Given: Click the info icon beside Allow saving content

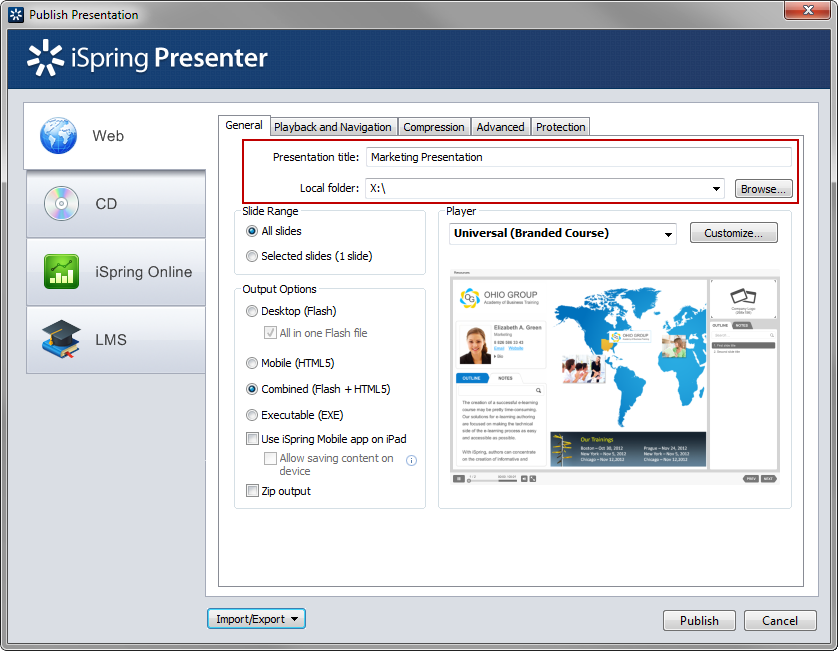Looking at the screenshot, I should coord(411,461).
